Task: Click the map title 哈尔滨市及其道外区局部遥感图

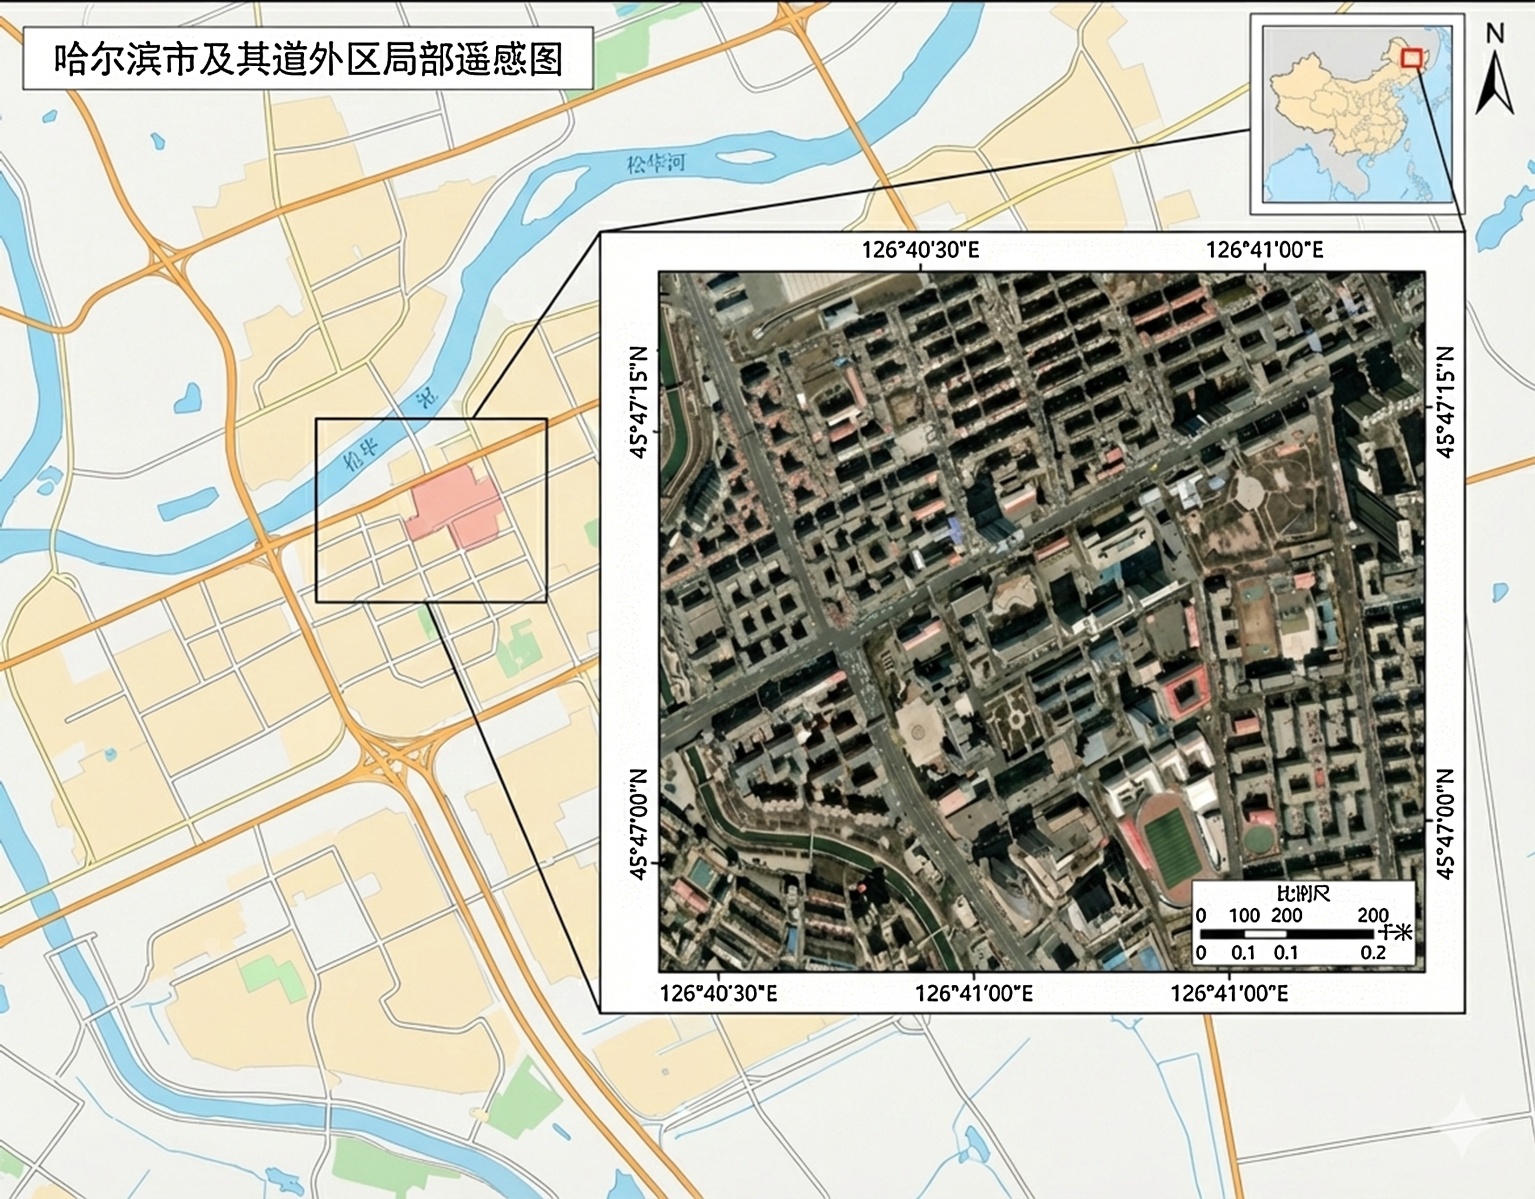Action: click(x=307, y=59)
